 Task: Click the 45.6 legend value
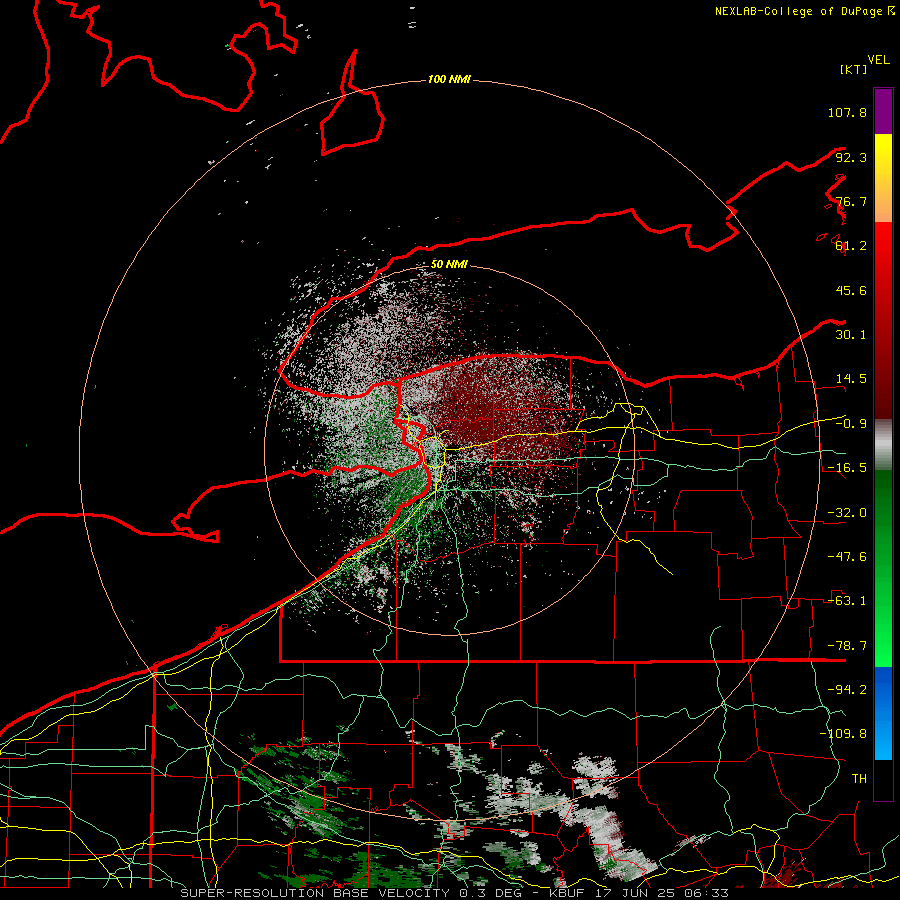(851, 290)
